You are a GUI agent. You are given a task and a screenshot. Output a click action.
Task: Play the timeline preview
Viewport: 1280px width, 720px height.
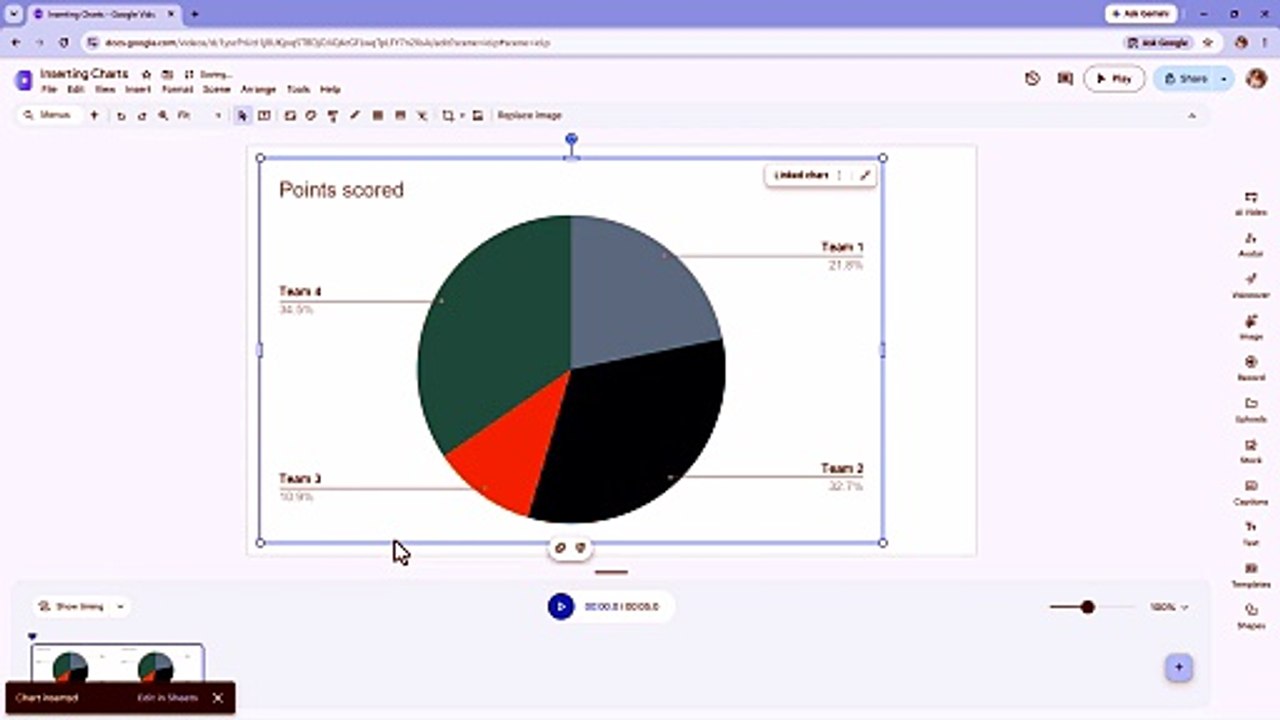561,606
